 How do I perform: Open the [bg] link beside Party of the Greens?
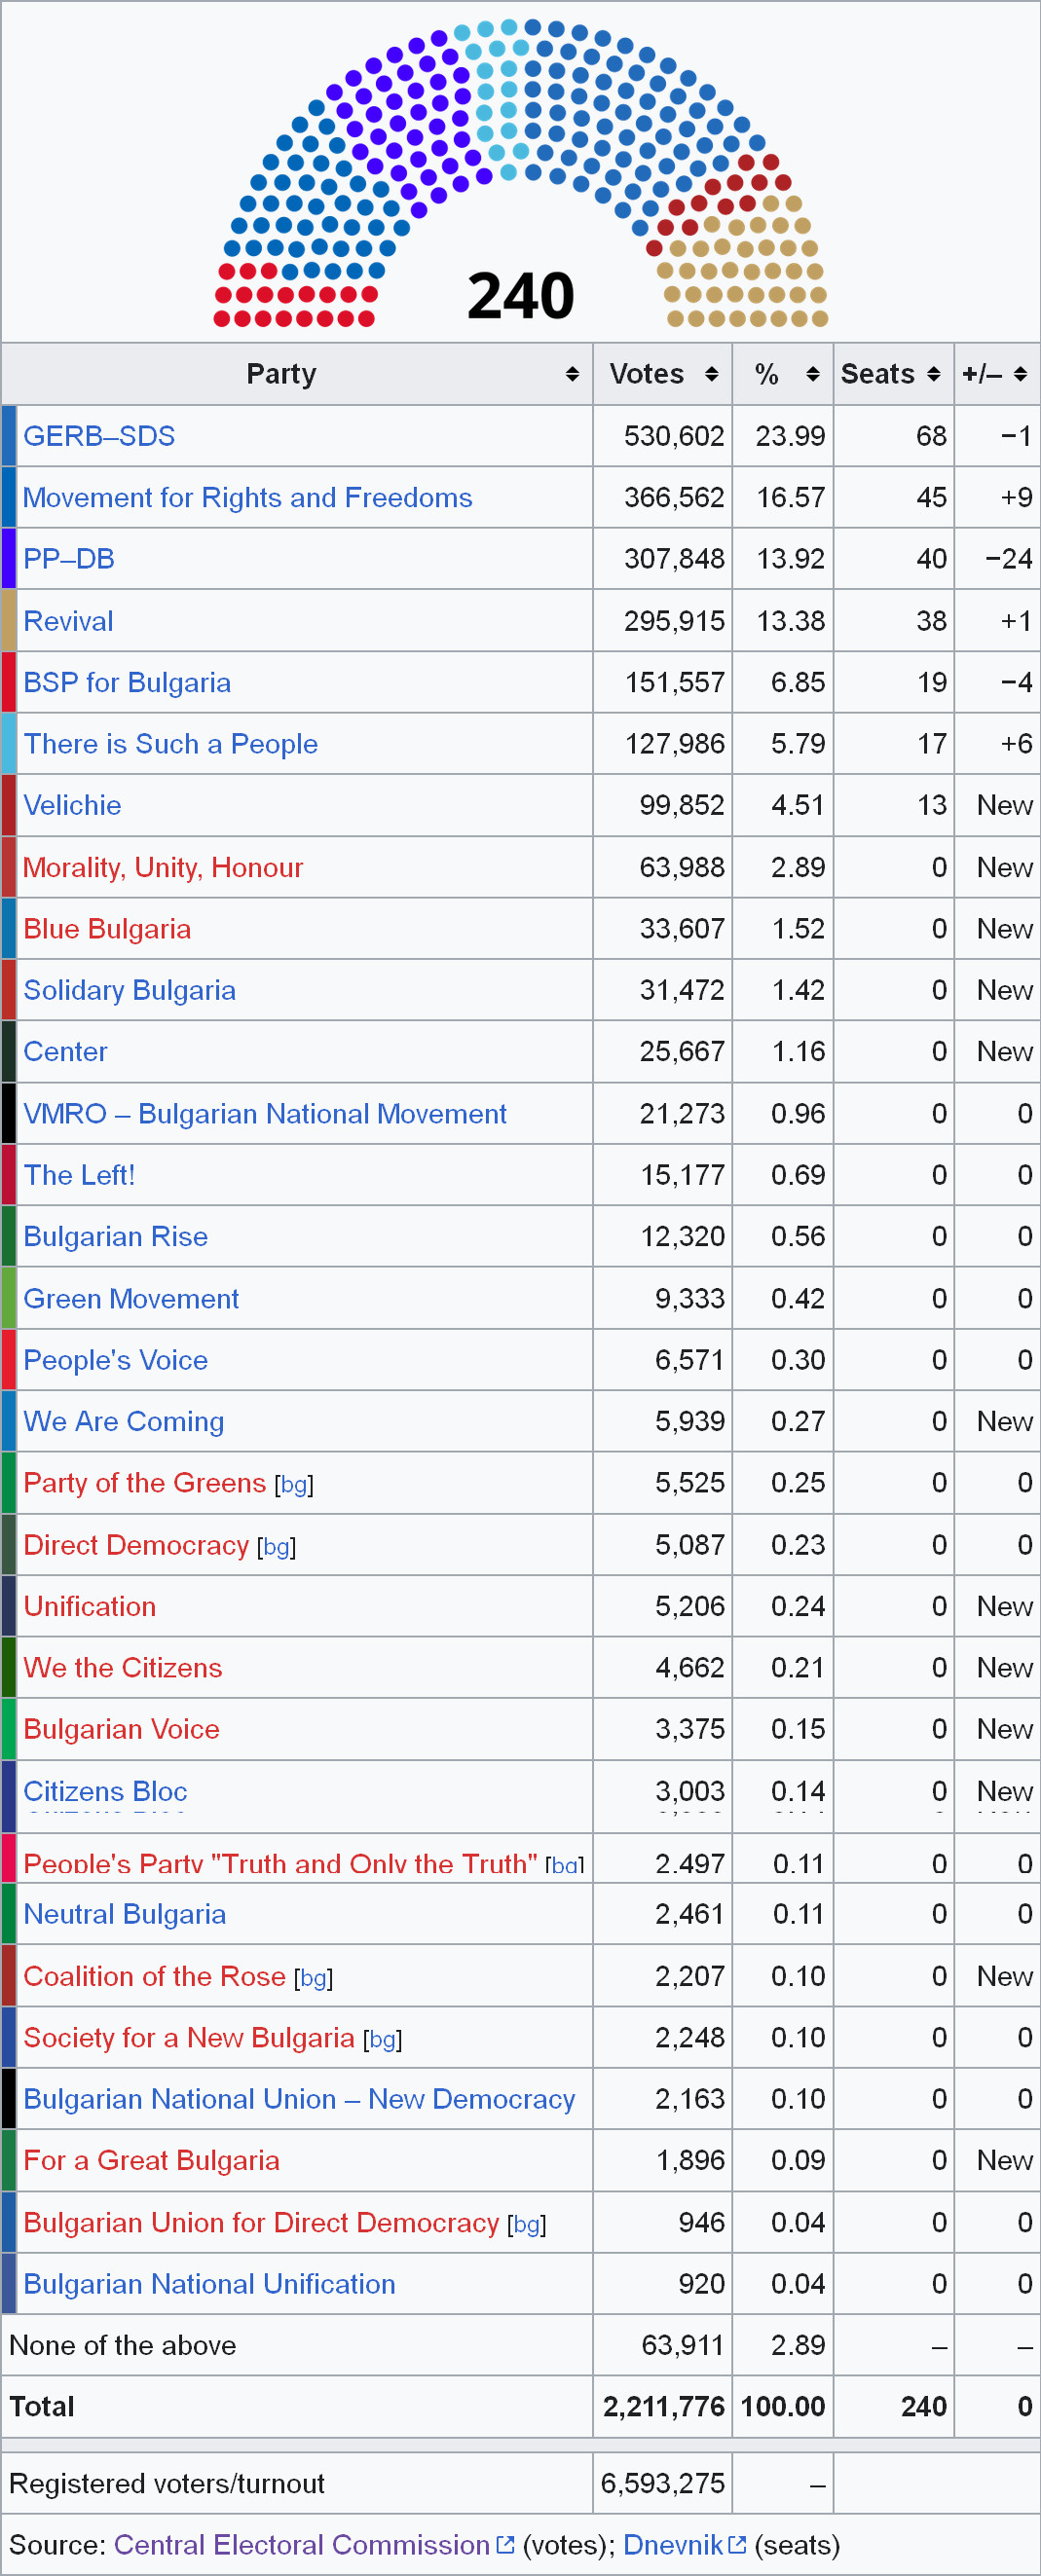click(294, 1484)
